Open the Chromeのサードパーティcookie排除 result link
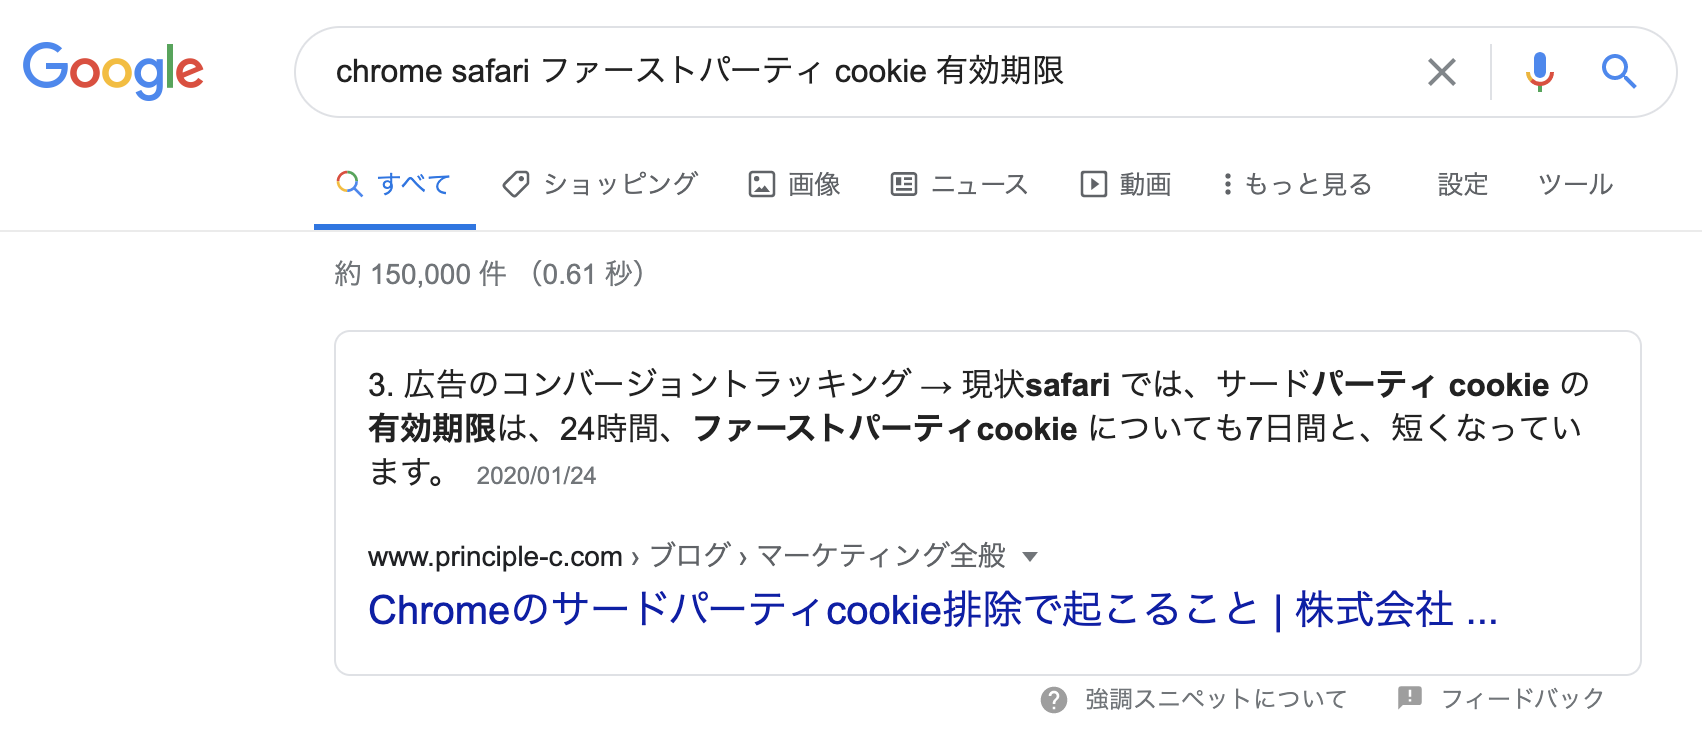The height and width of the screenshot is (729, 1702). pos(932,609)
